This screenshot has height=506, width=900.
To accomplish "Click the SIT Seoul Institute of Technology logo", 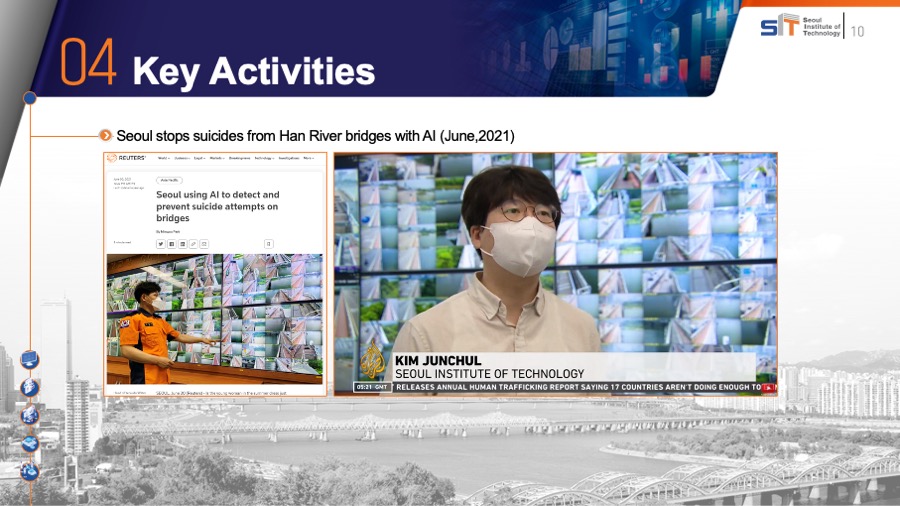I will point(801,26).
